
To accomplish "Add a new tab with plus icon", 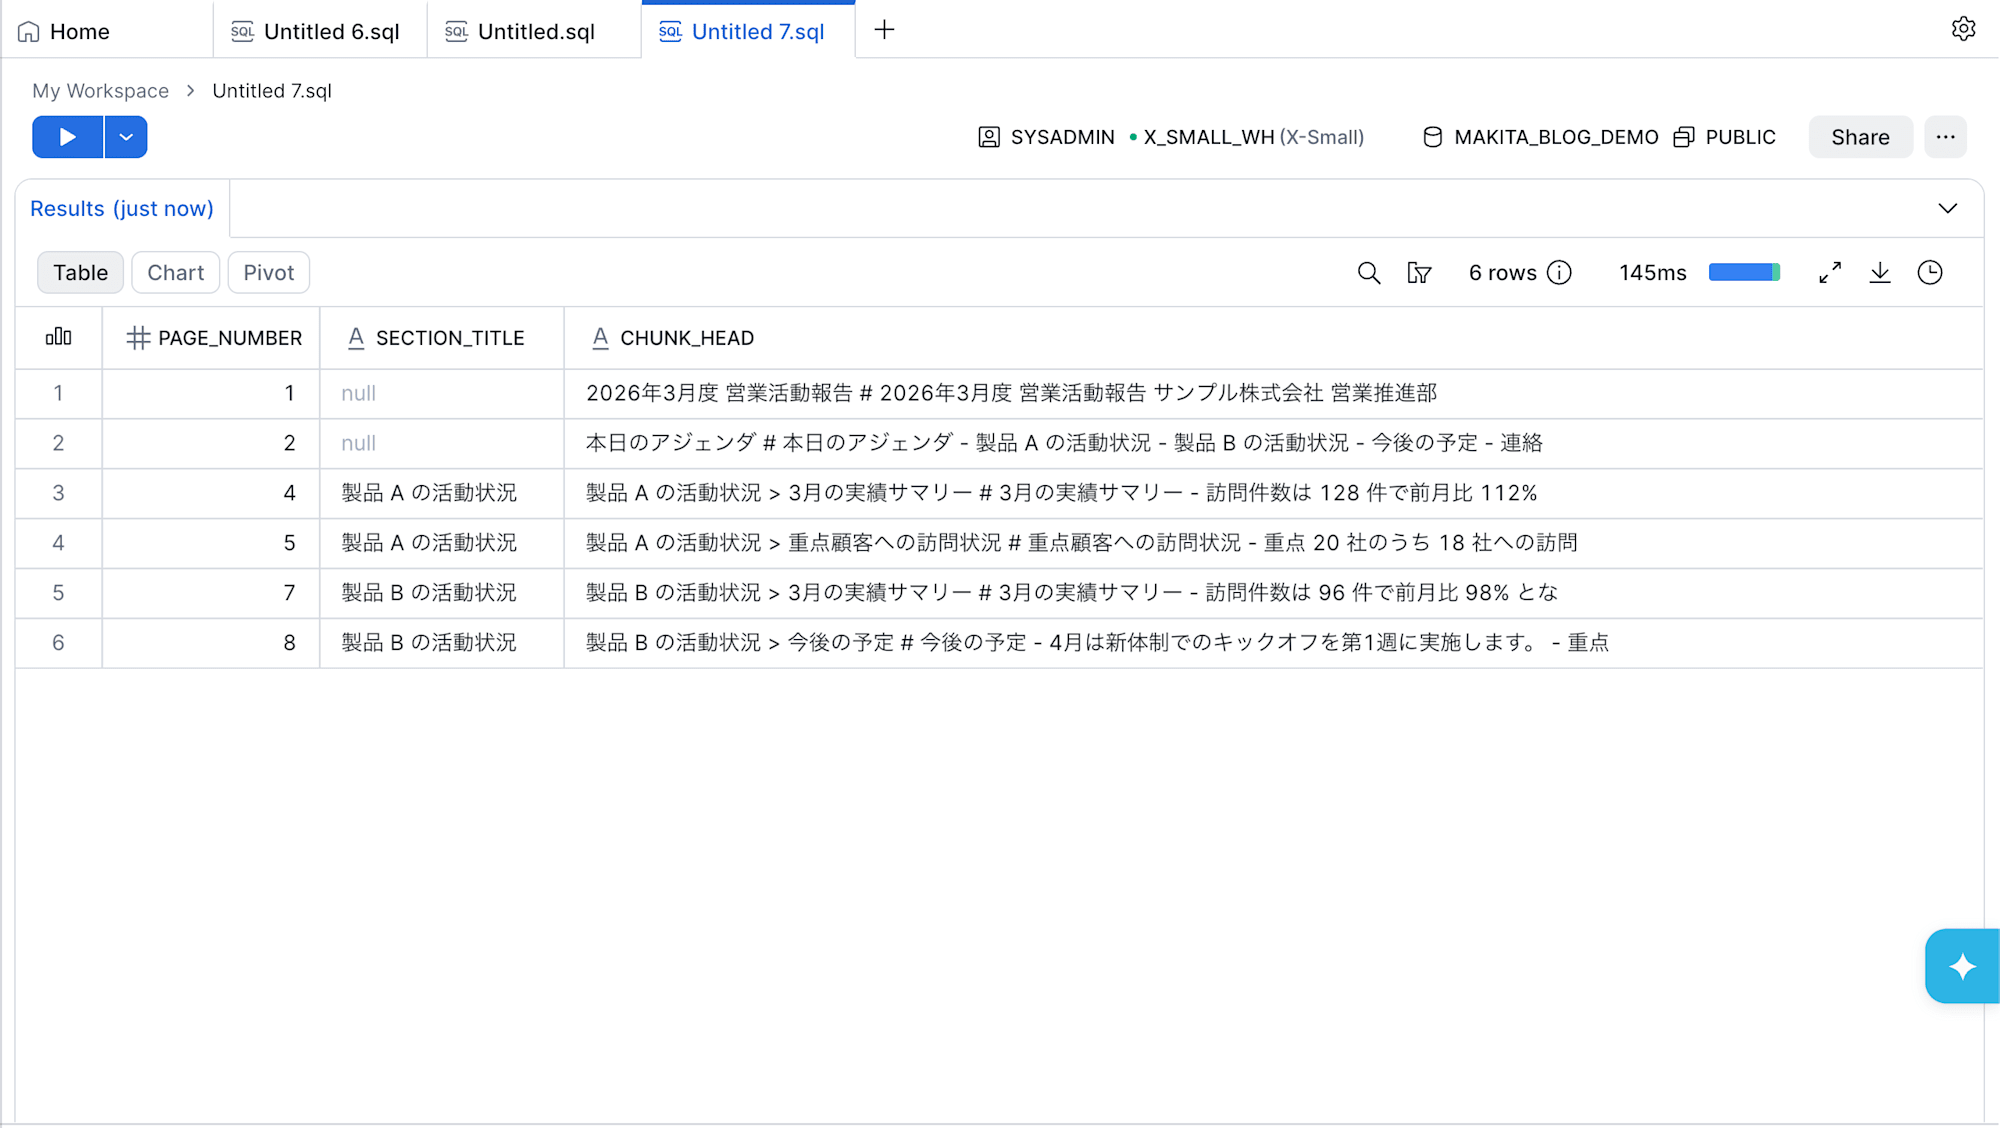I will 884,30.
